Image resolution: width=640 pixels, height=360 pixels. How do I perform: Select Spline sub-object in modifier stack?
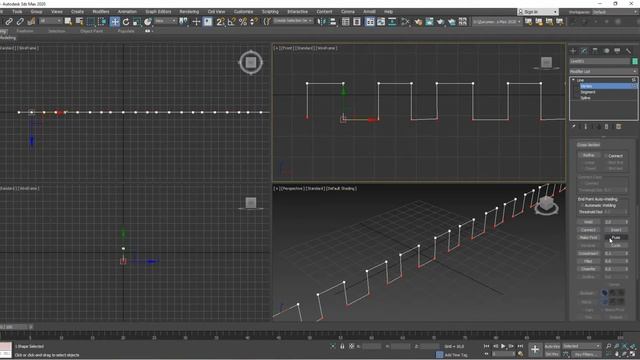[x=585, y=98]
